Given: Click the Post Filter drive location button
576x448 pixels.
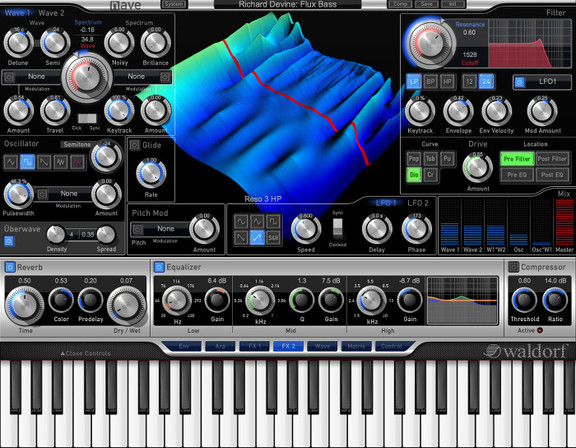Looking at the screenshot, I should [552, 159].
